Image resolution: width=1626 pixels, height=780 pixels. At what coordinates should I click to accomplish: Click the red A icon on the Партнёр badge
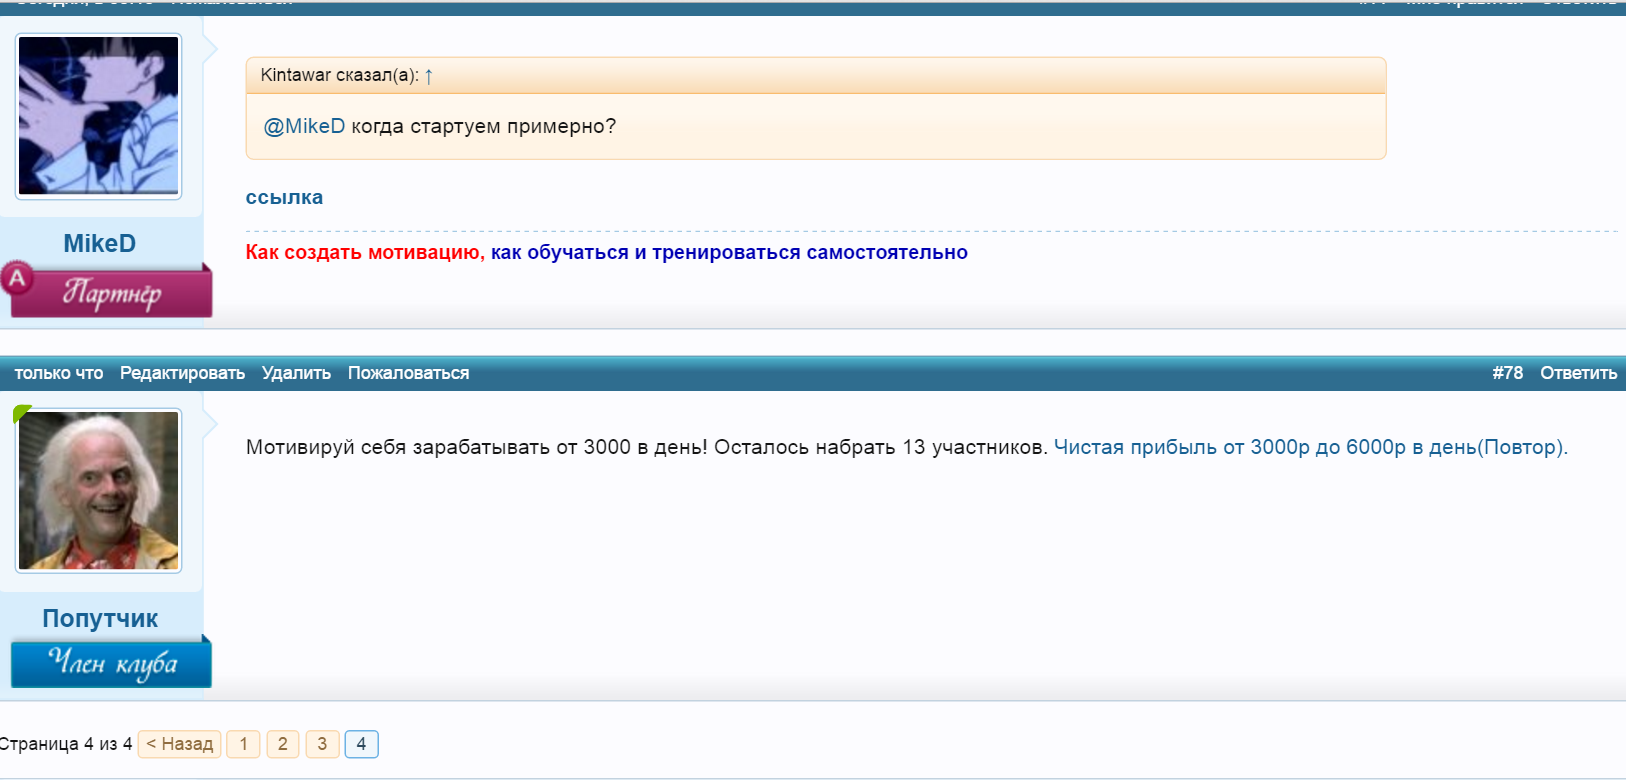coord(17,279)
